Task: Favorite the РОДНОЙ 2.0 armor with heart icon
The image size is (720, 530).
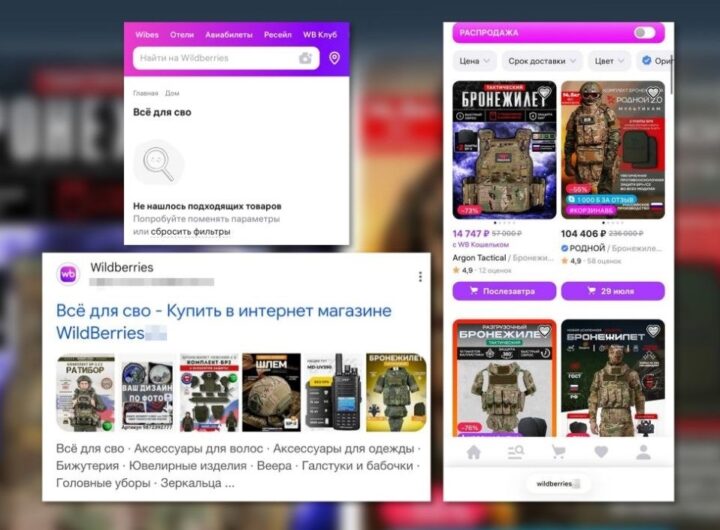Action: 653,92
